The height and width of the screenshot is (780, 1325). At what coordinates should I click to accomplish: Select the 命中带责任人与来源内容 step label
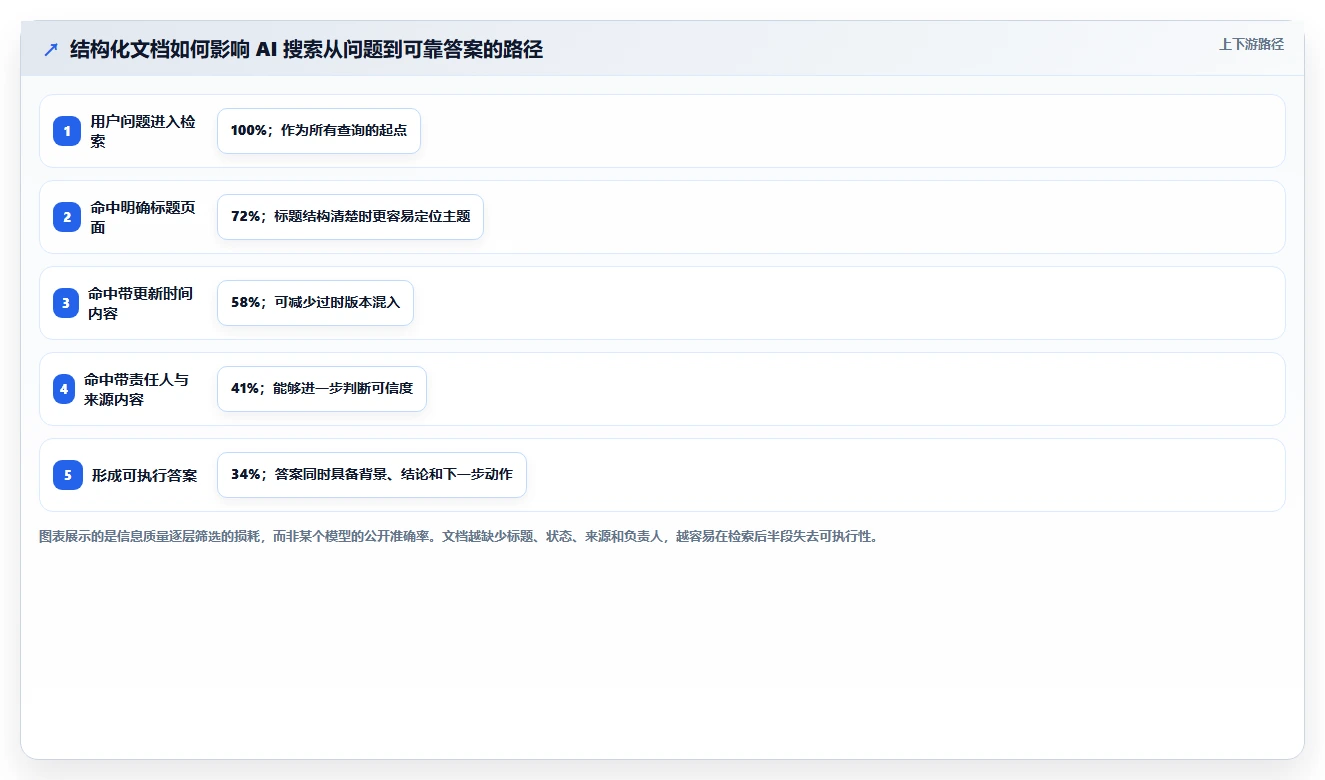point(137,389)
